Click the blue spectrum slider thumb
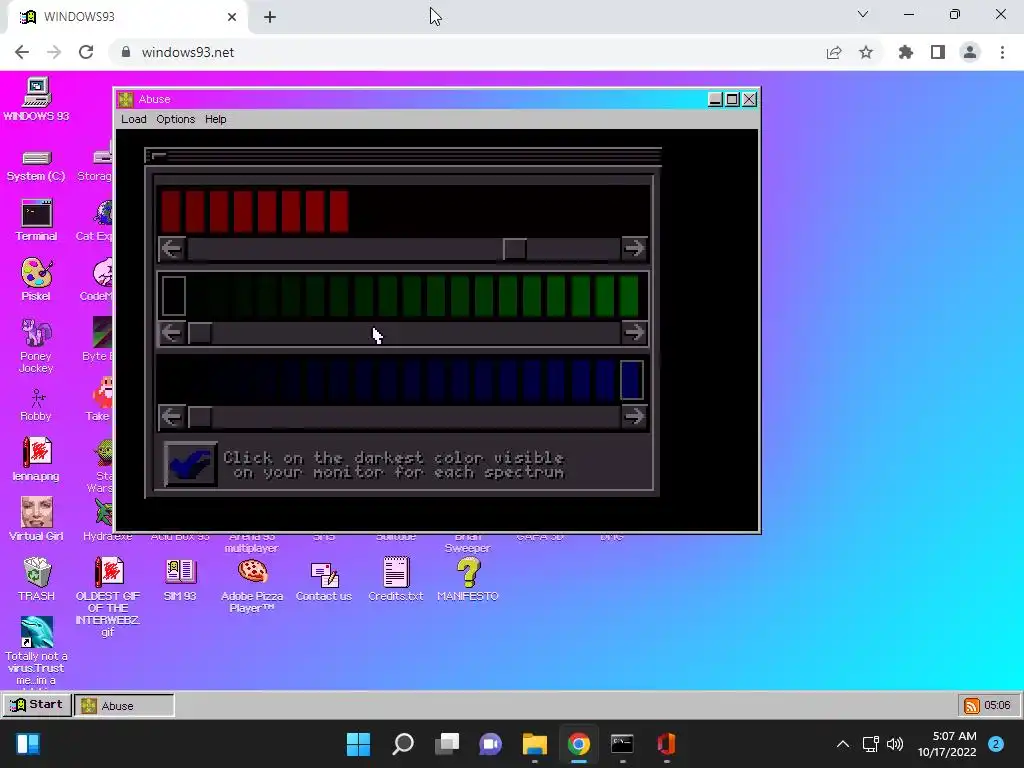Viewport: 1024px width, 768px height. coord(200,417)
